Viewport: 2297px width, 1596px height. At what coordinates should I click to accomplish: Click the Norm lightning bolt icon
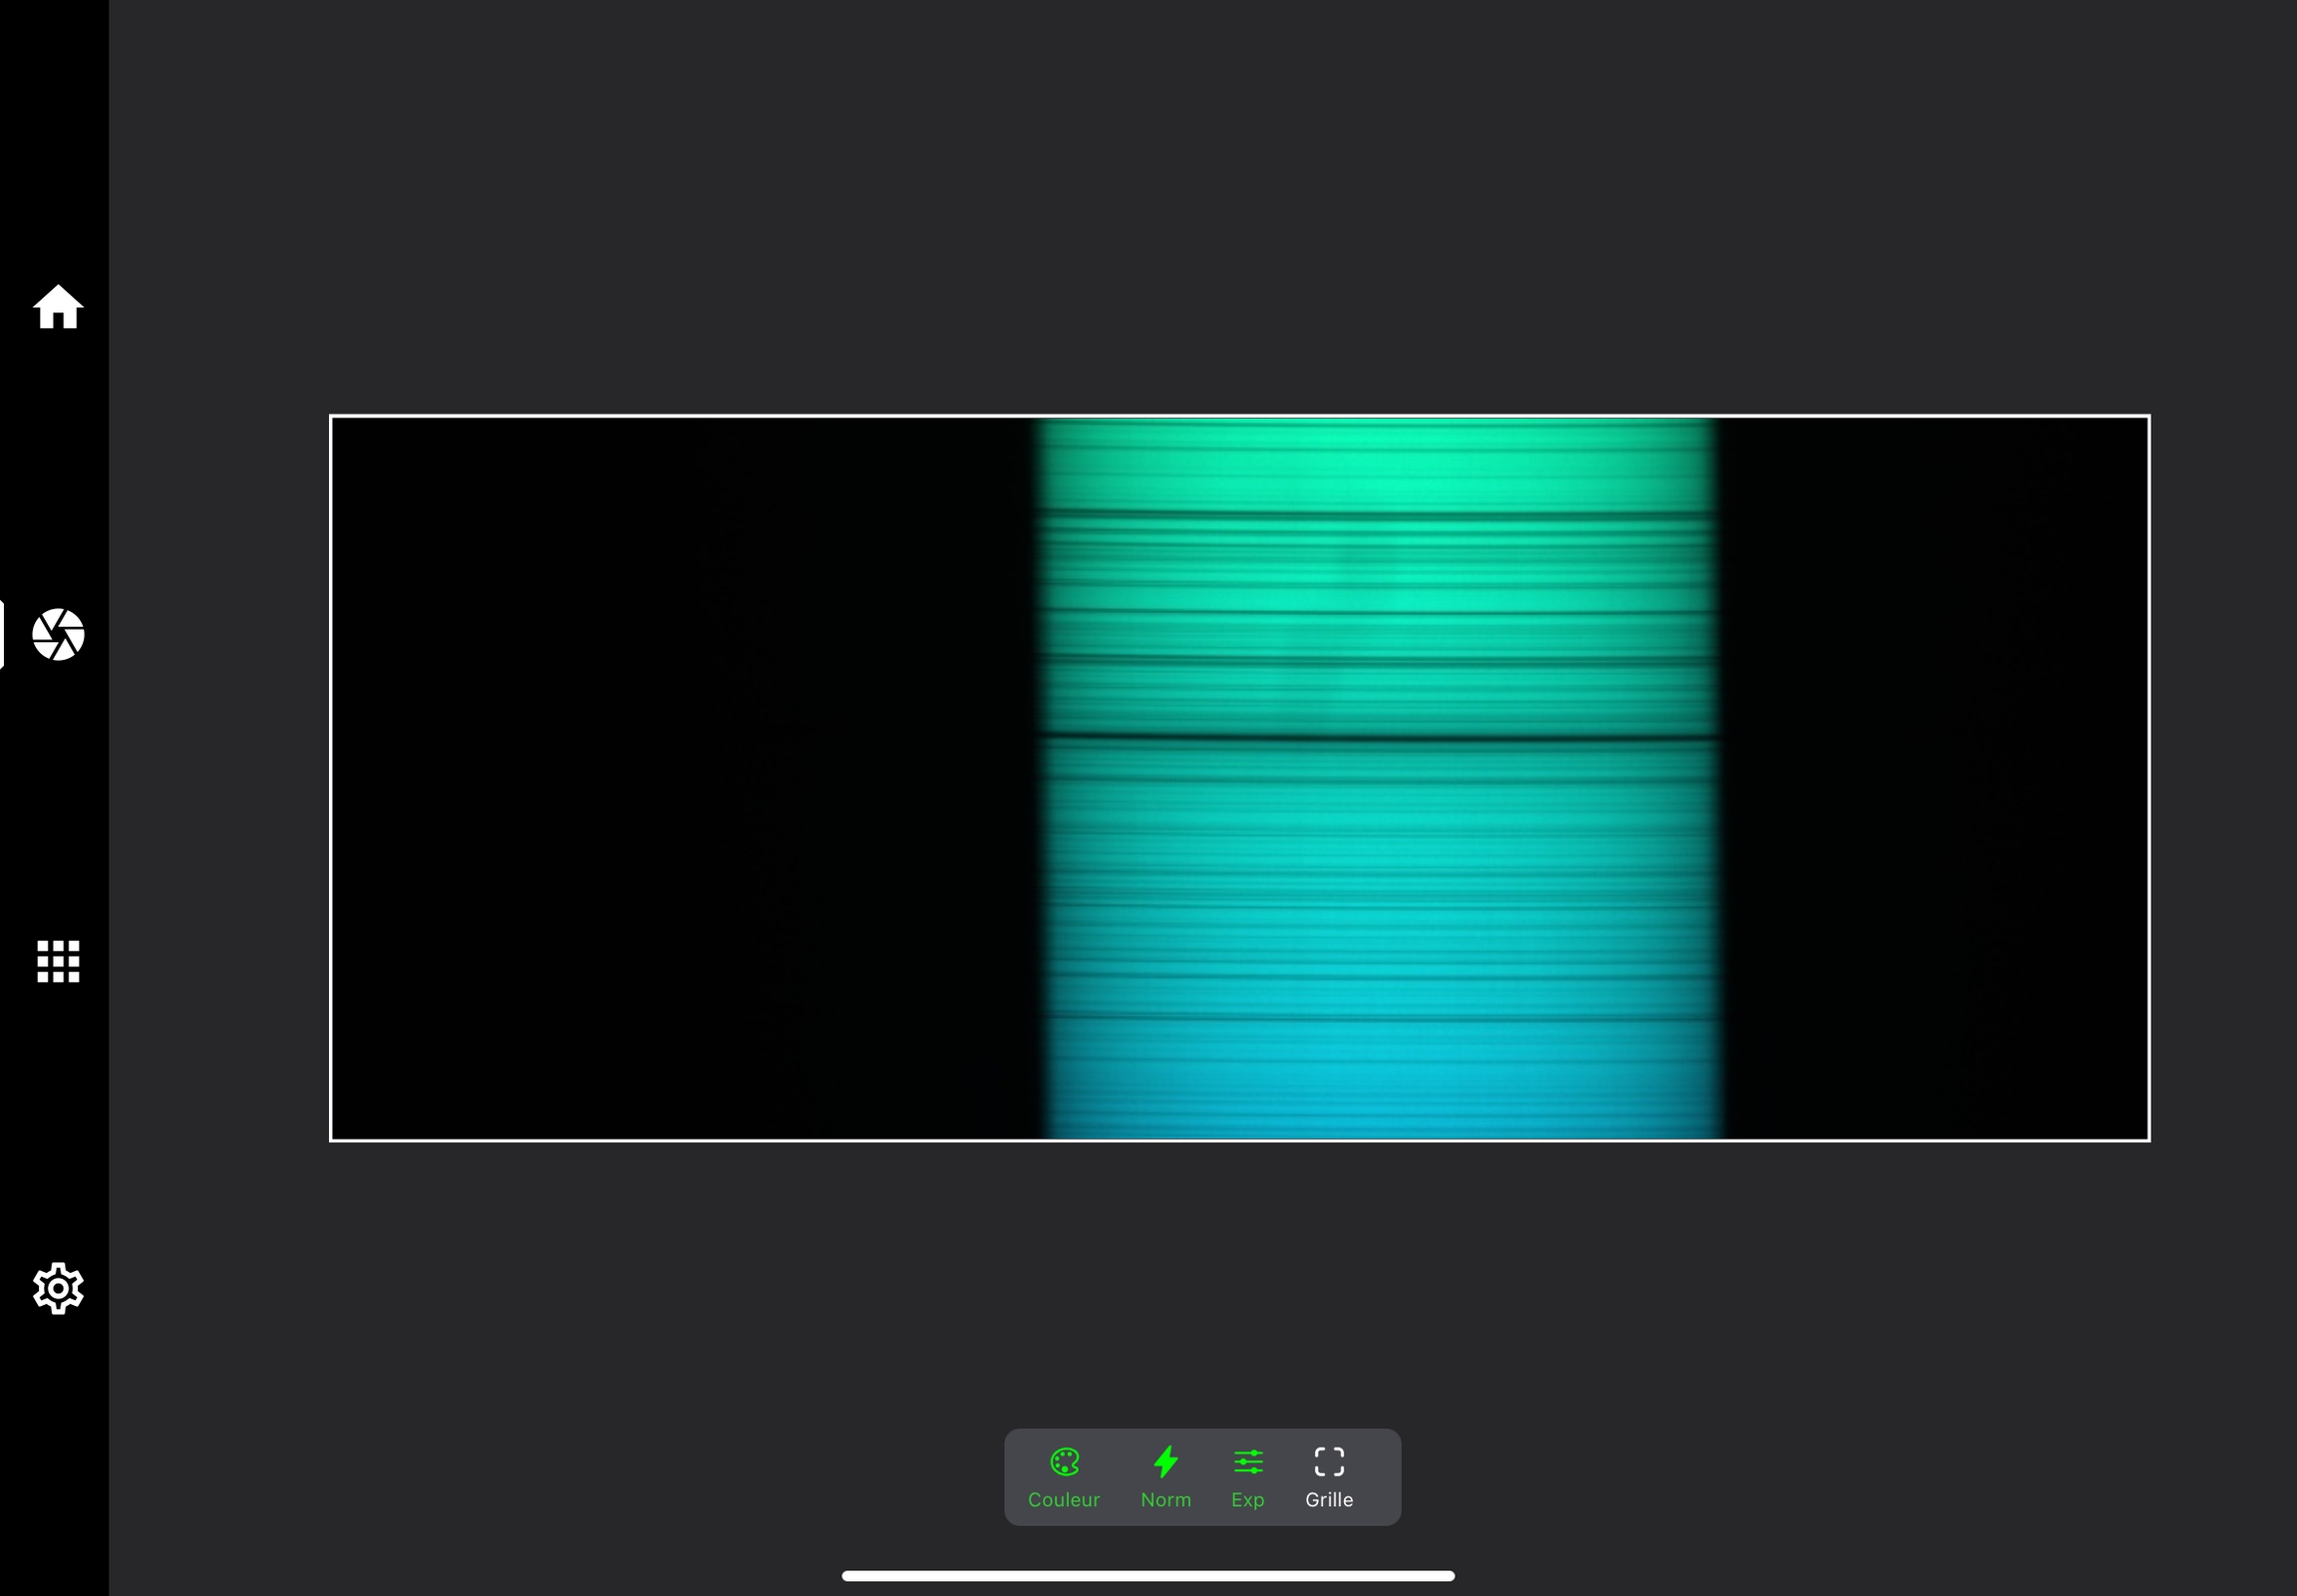click(x=1166, y=1462)
